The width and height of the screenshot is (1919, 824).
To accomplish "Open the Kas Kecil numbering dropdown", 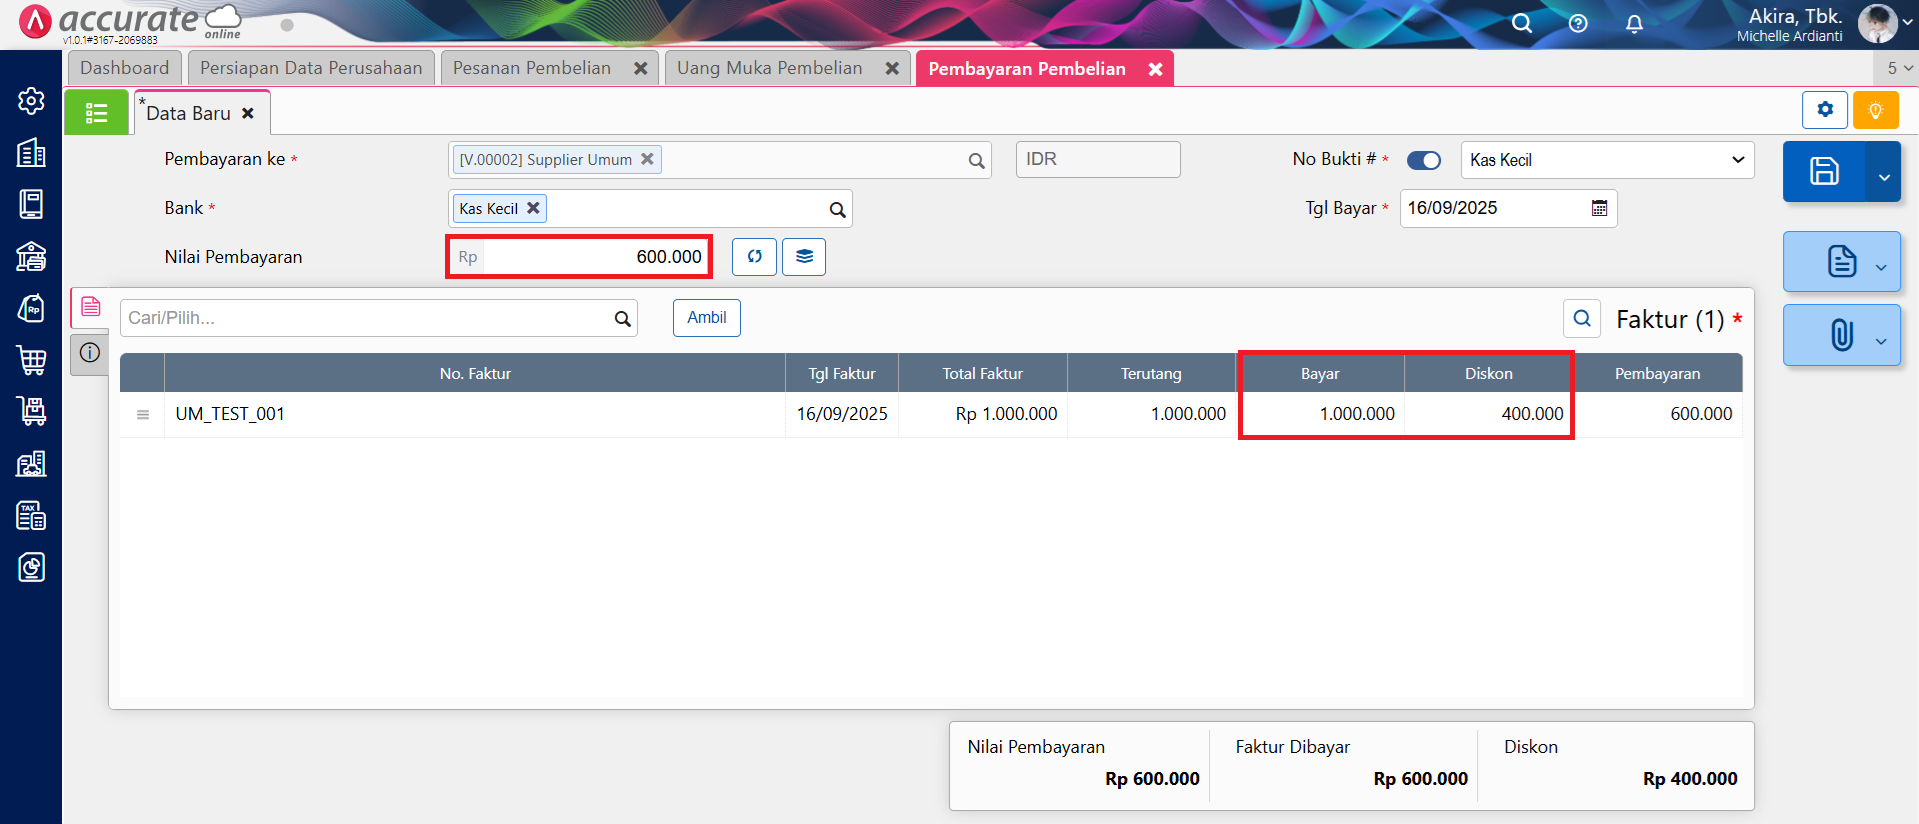I will [x=1606, y=160].
